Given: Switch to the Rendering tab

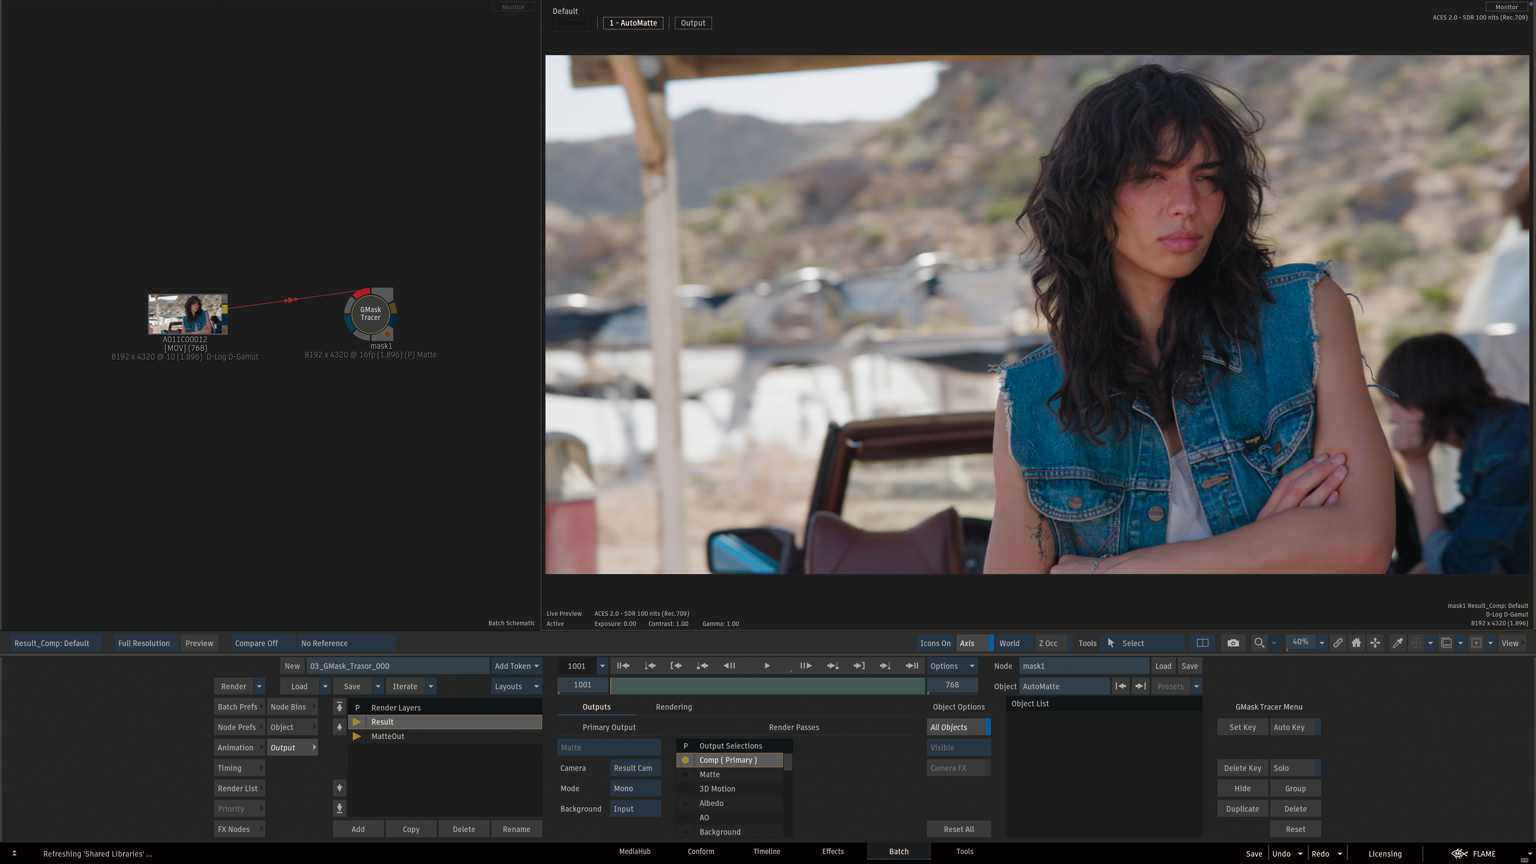Looking at the screenshot, I should click(x=673, y=707).
